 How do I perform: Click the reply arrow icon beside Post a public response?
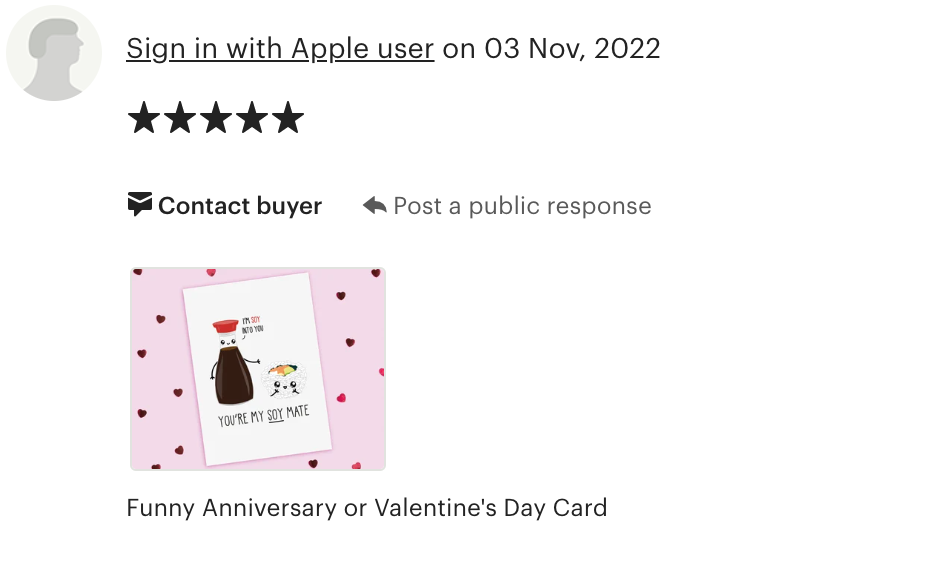click(374, 205)
